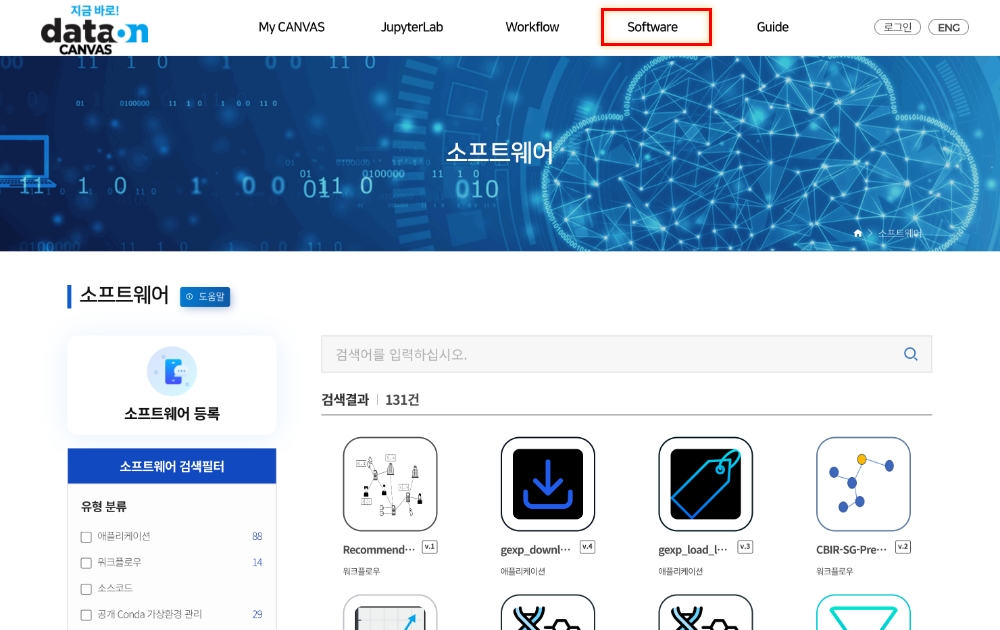Open the Recommend… network diagram icon
This screenshot has height=630, width=1000.
point(390,484)
